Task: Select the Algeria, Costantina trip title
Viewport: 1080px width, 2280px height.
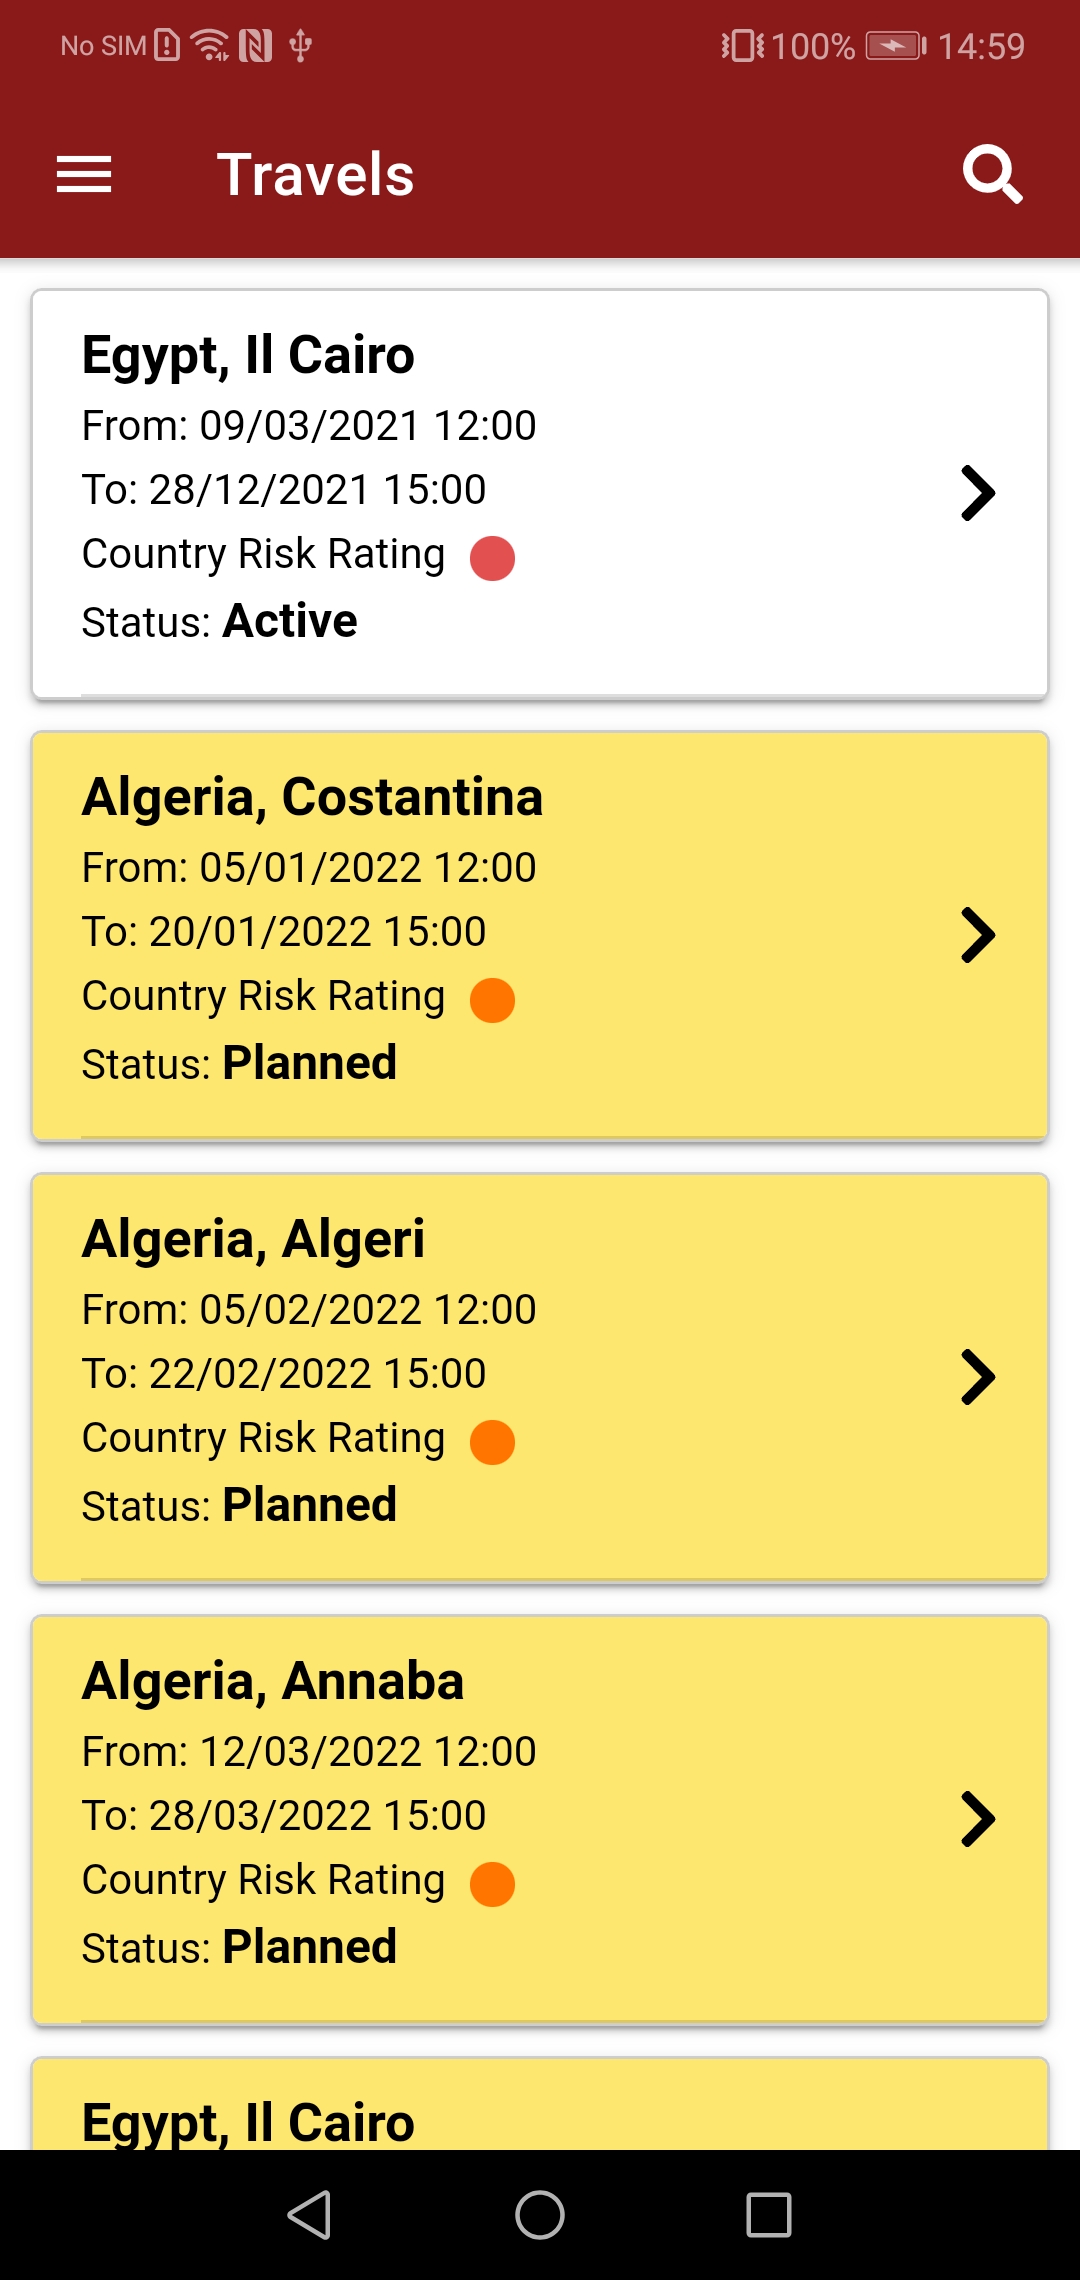Action: tap(312, 797)
